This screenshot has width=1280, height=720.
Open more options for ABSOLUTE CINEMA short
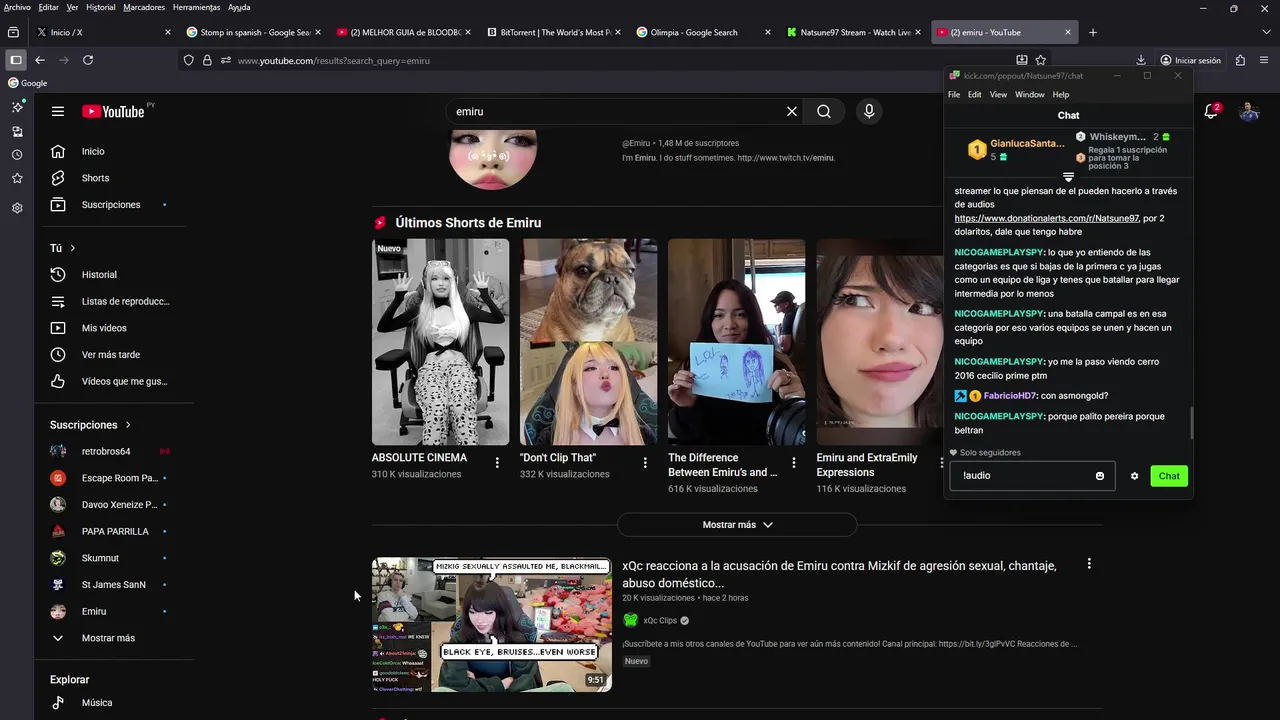tap(497, 463)
